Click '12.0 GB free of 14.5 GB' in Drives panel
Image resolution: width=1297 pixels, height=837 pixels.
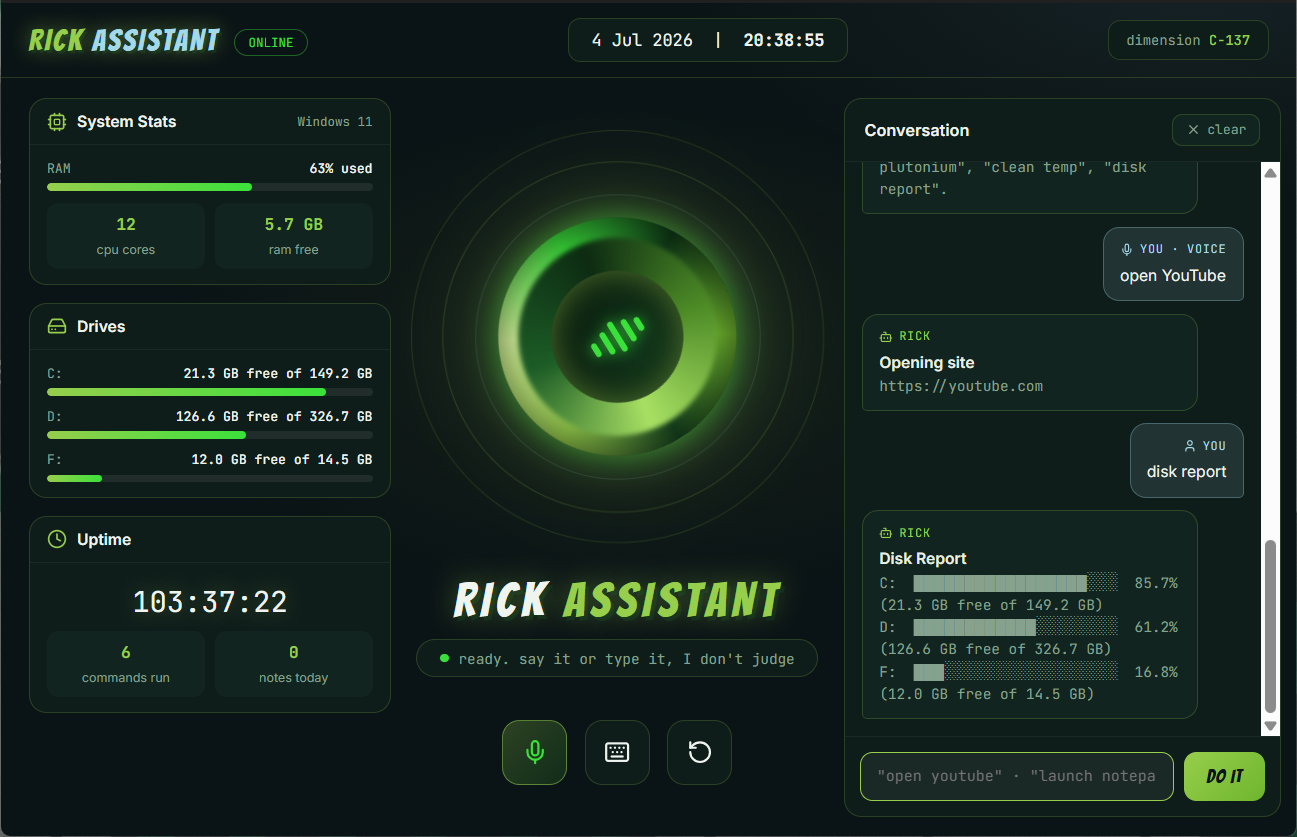tap(282, 459)
